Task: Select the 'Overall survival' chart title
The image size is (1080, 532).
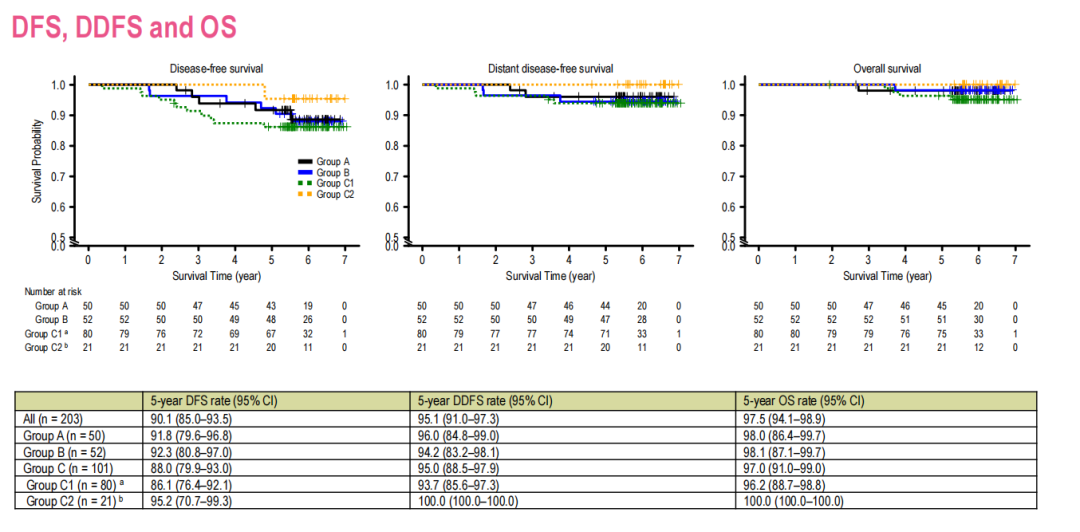Action: coord(886,69)
